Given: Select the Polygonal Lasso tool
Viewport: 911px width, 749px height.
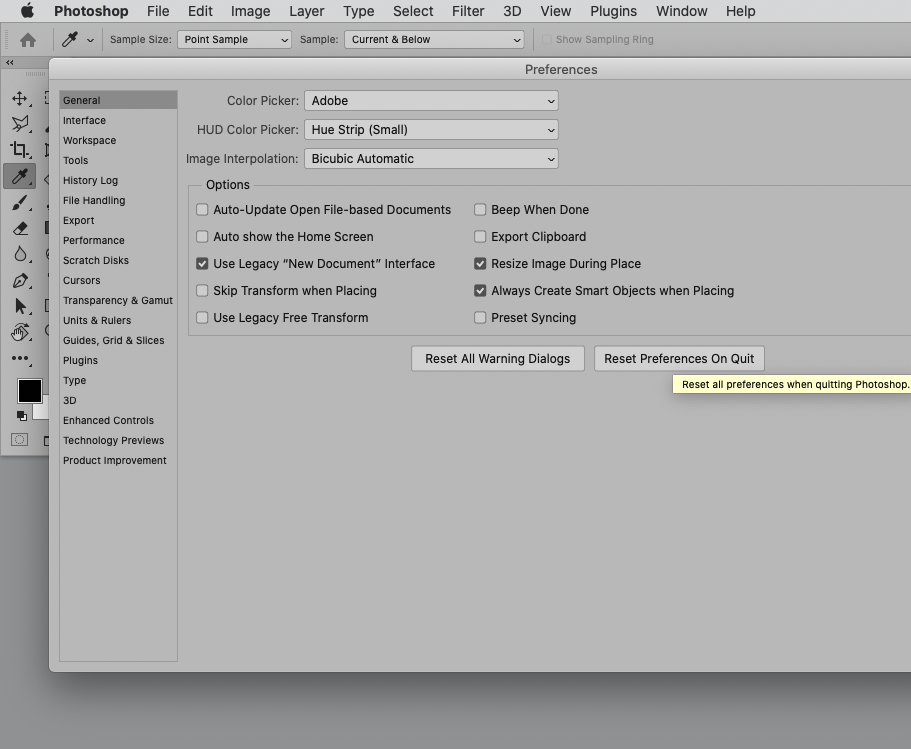Looking at the screenshot, I should 20,123.
